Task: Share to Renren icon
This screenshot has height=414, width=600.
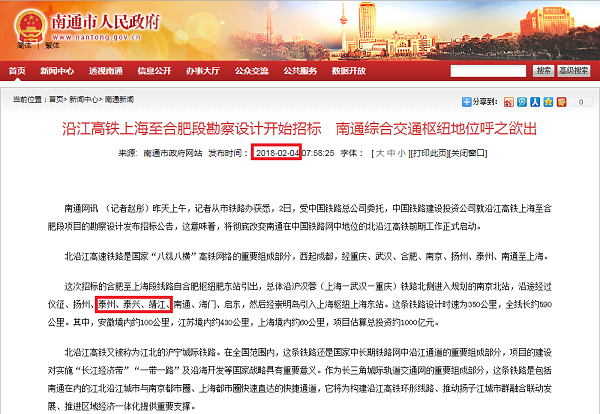Action: tap(535, 102)
